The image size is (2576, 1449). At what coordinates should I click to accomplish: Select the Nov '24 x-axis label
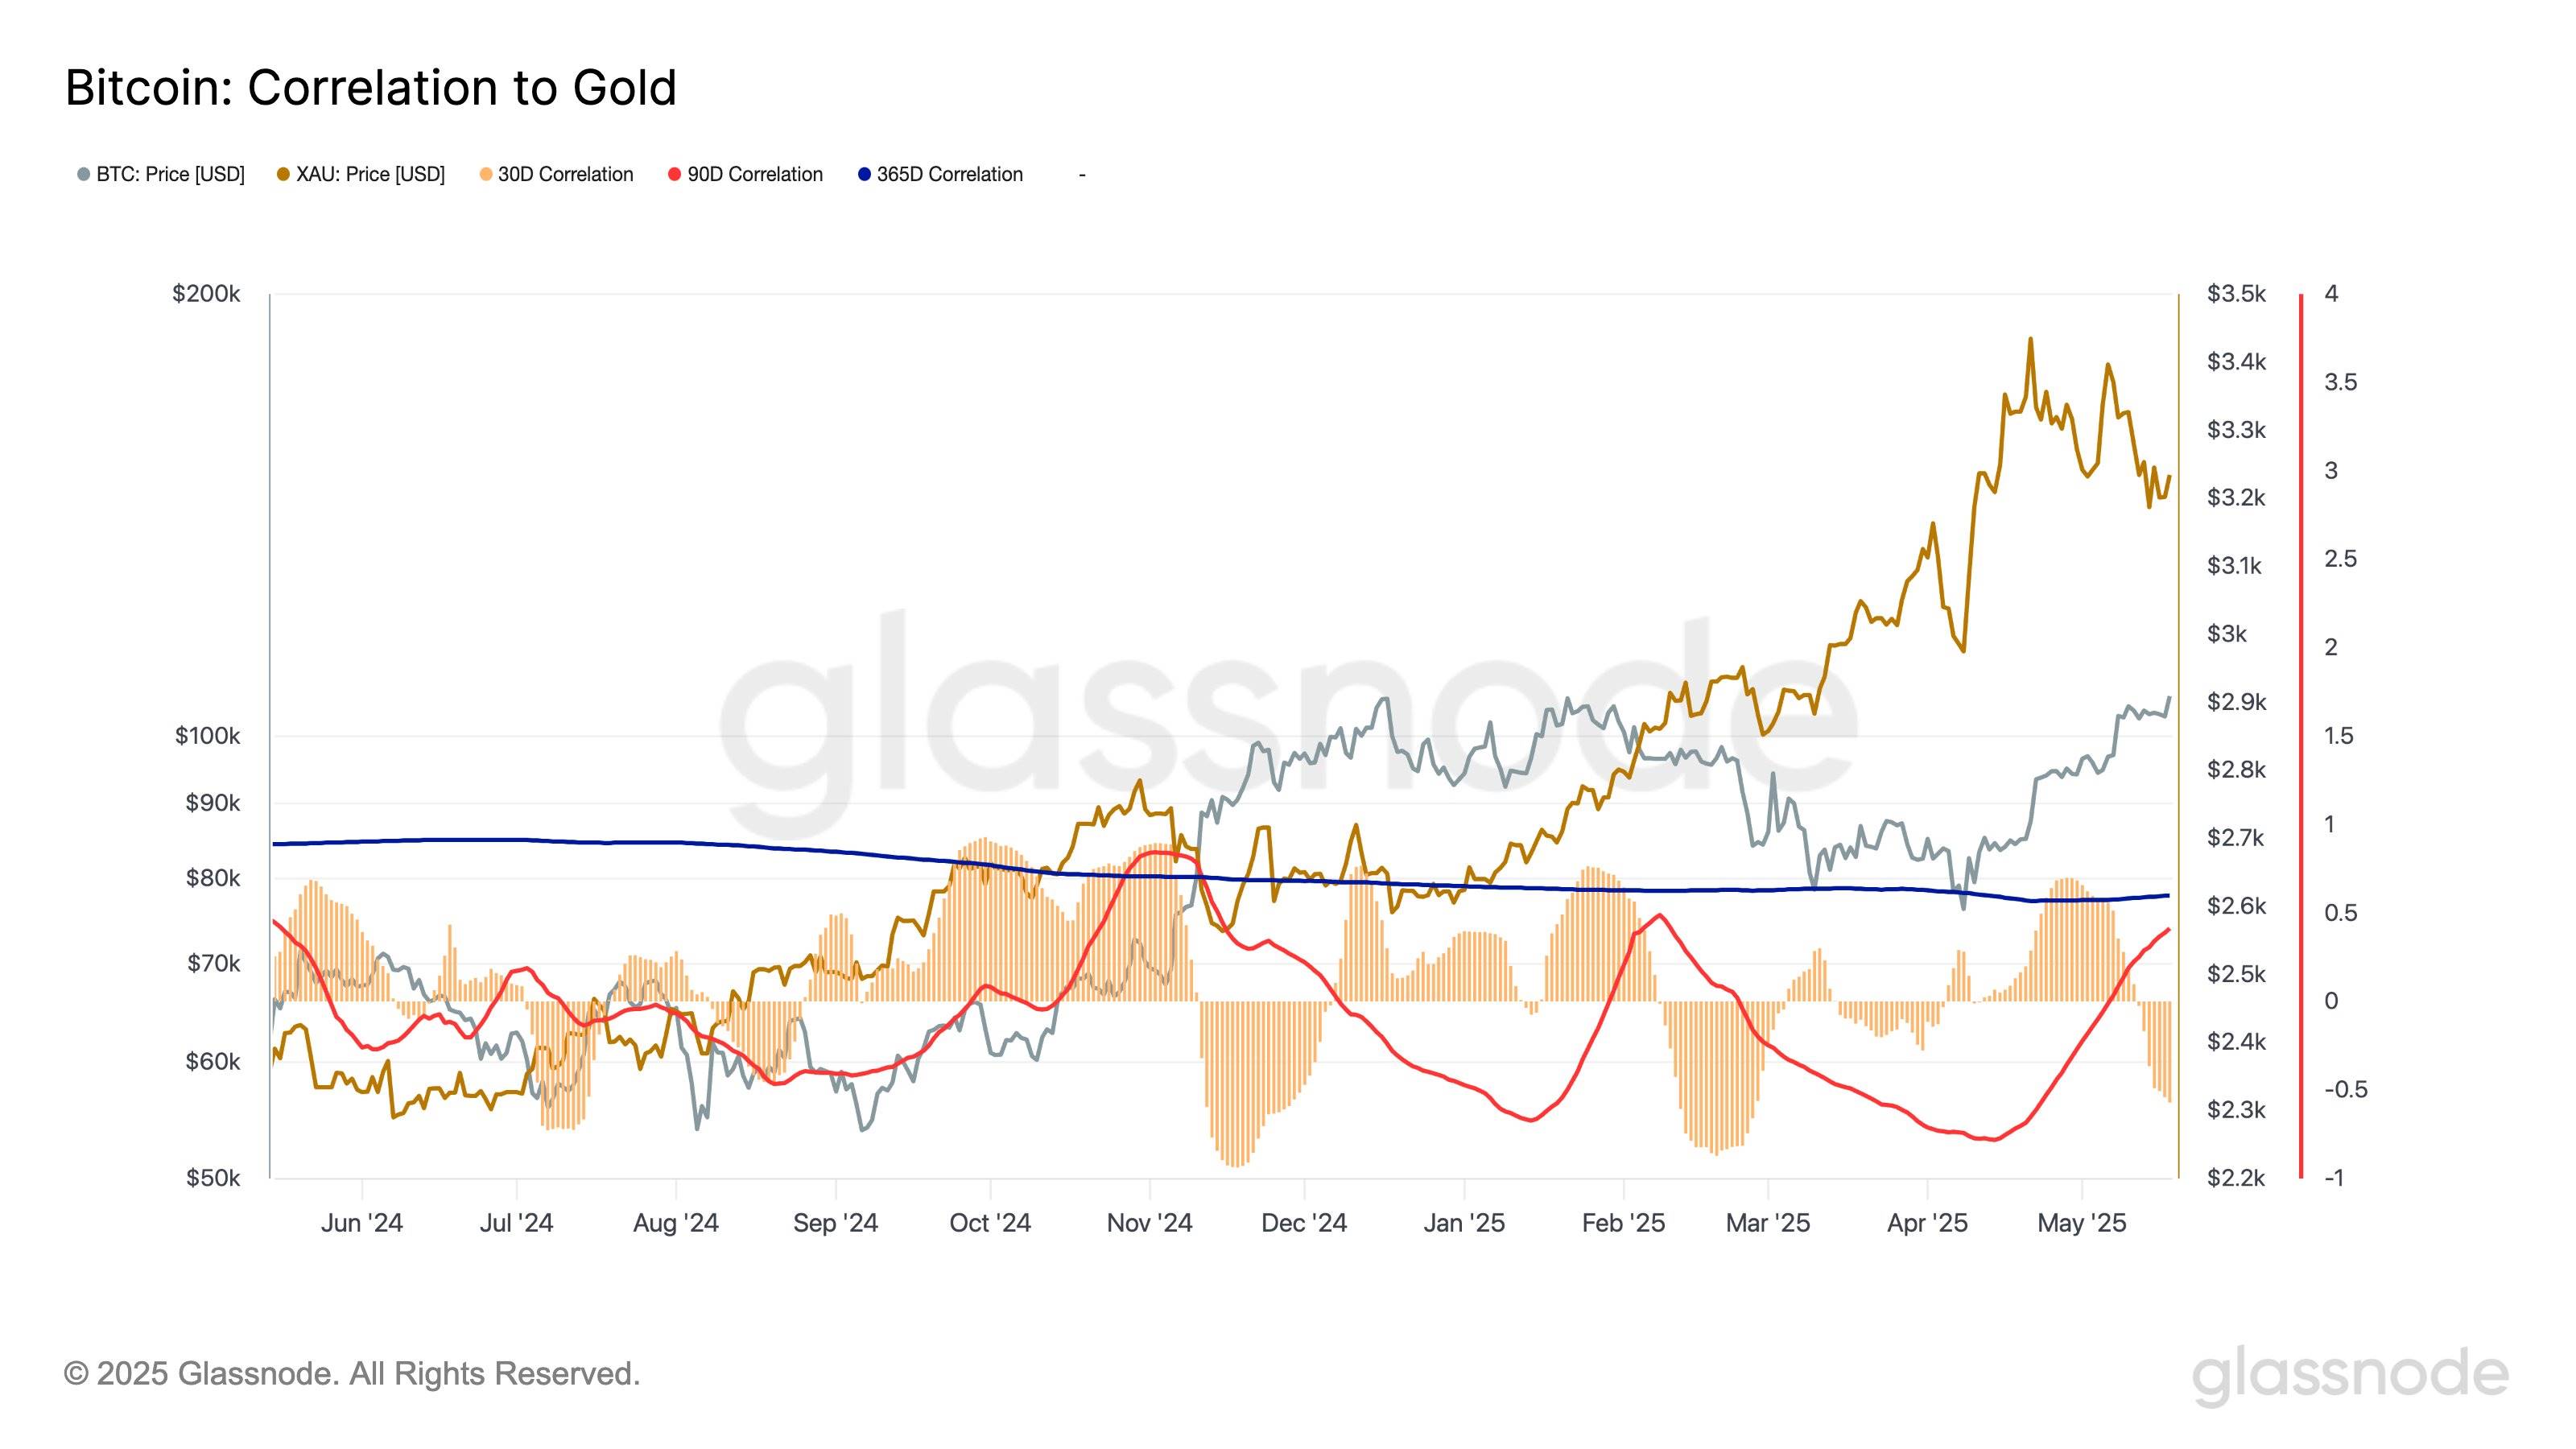(1149, 1223)
